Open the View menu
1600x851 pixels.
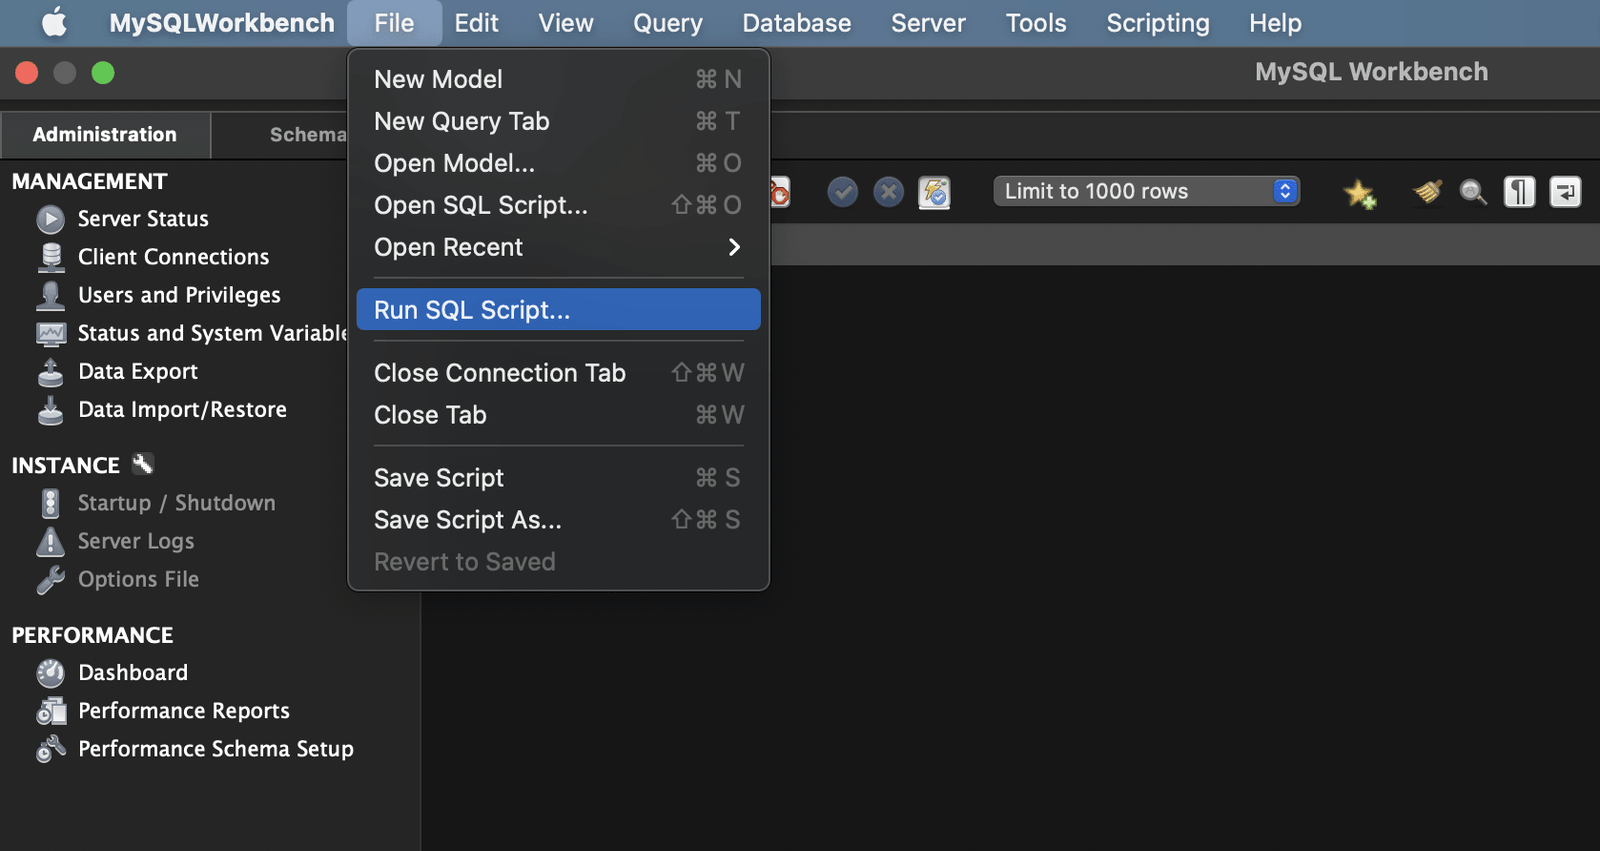click(566, 23)
